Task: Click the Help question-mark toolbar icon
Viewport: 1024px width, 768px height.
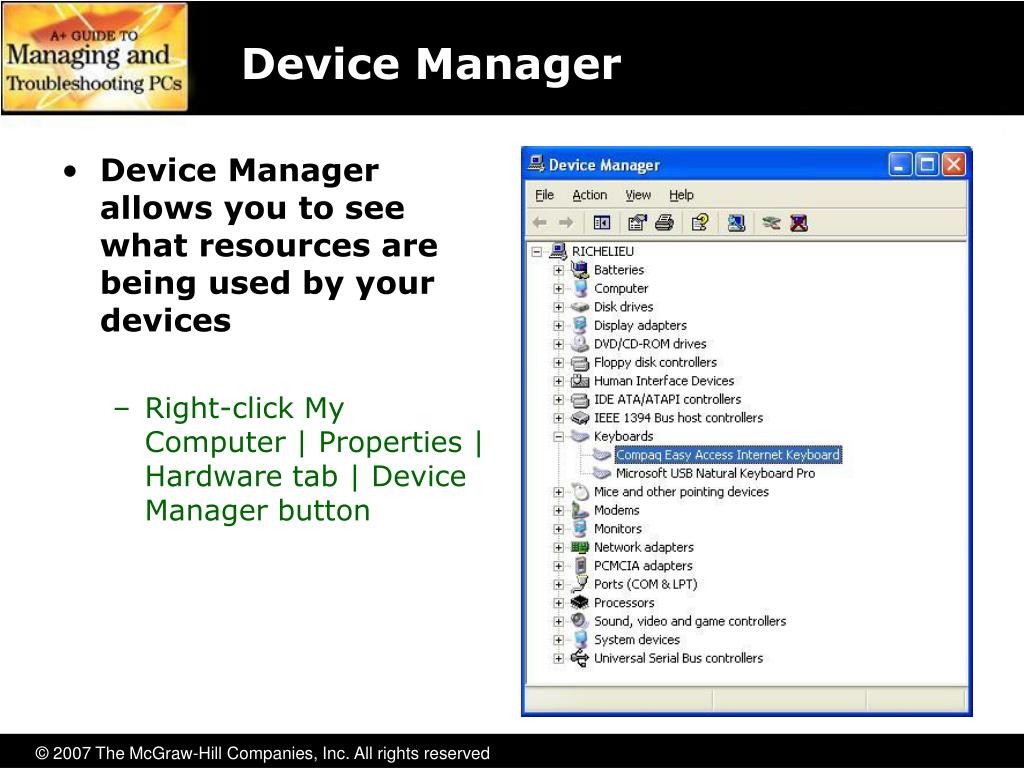Action: (700, 223)
